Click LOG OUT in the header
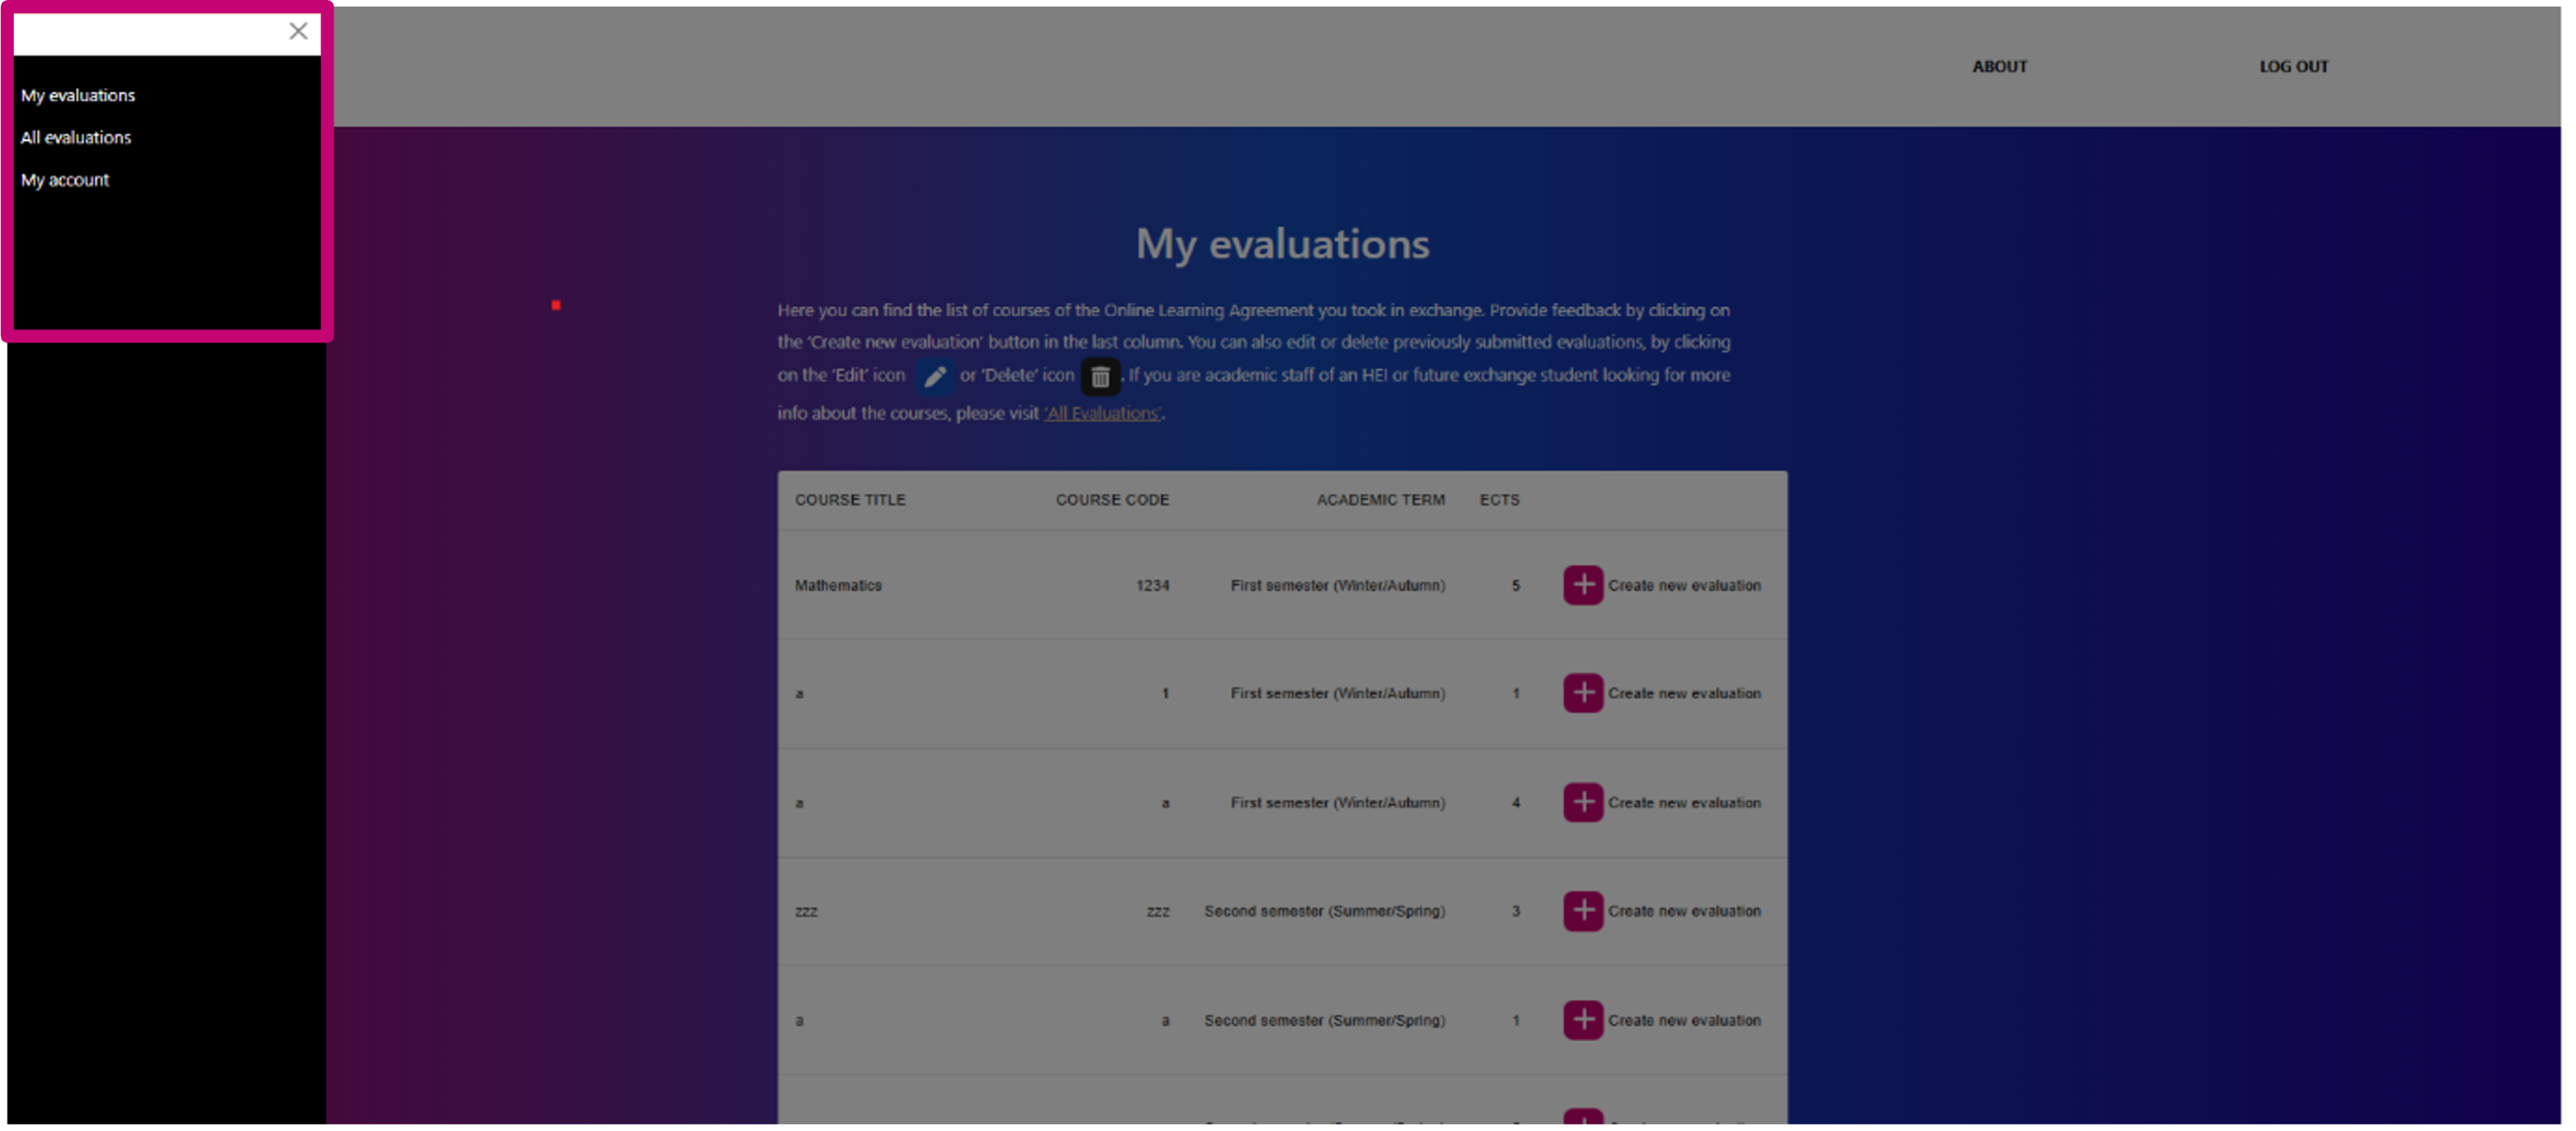 [x=2294, y=66]
